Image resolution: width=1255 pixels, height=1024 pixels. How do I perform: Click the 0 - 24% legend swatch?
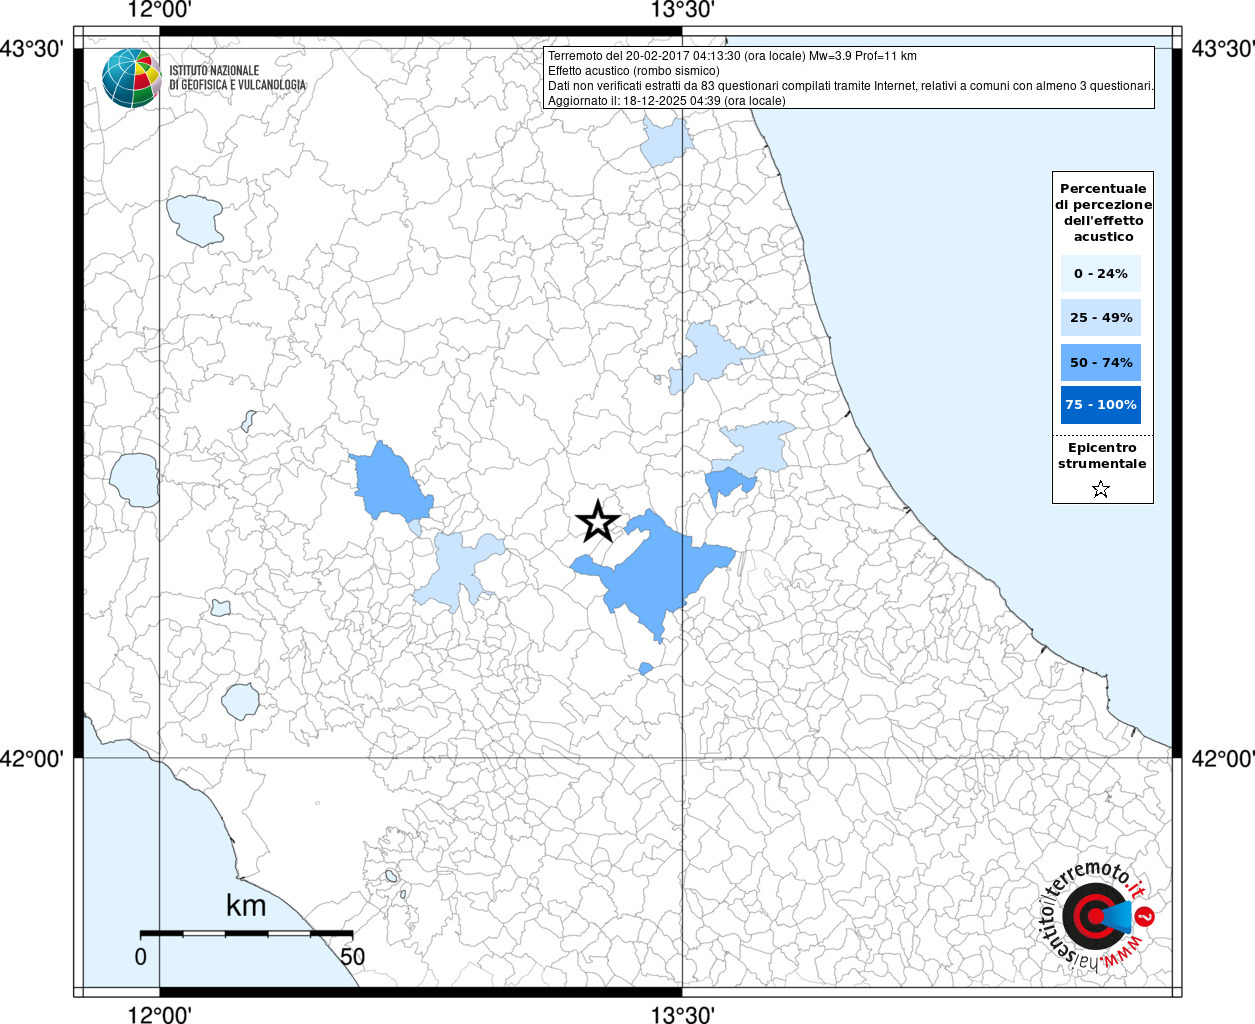coord(1100,273)
